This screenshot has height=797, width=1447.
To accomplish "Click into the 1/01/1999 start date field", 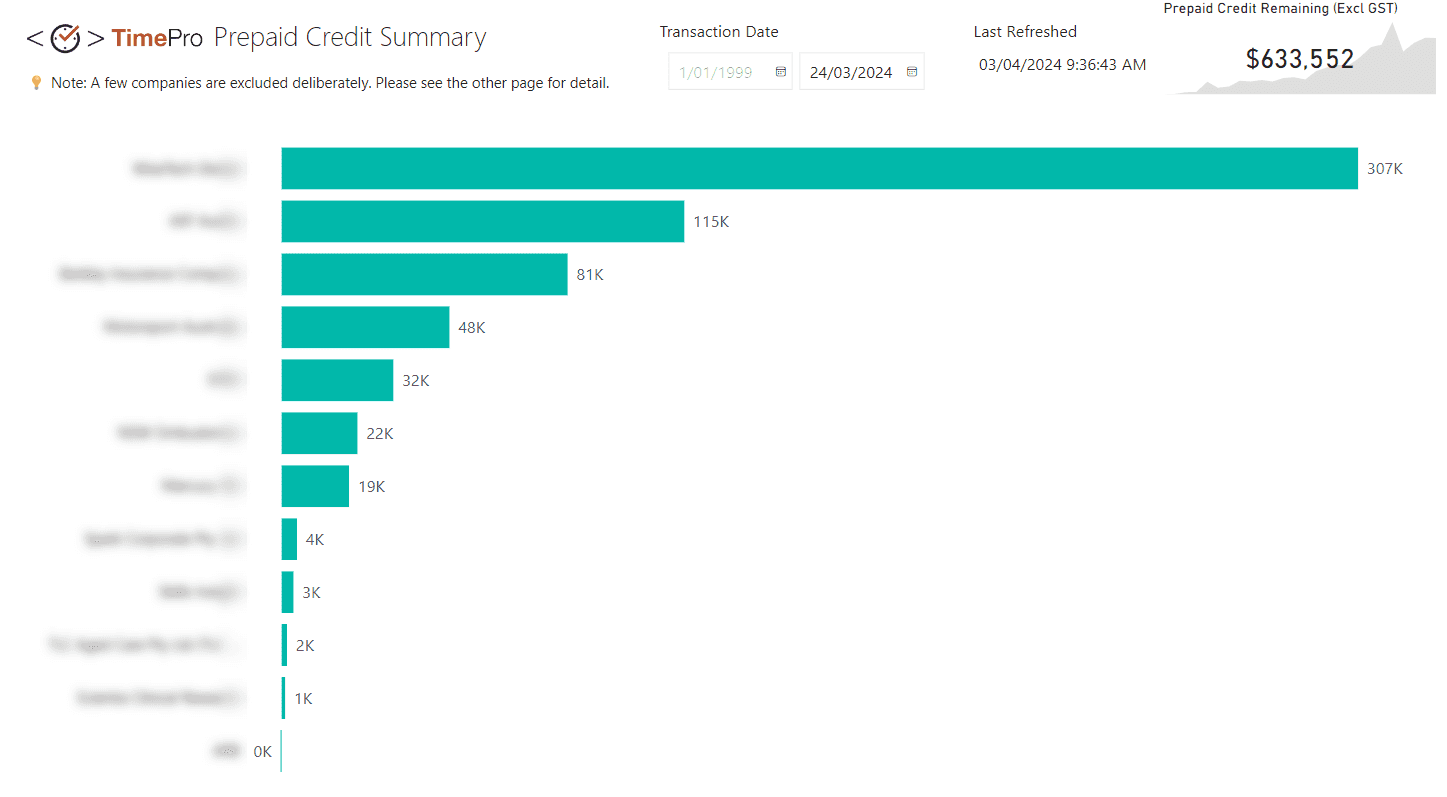I will (716, 73).
